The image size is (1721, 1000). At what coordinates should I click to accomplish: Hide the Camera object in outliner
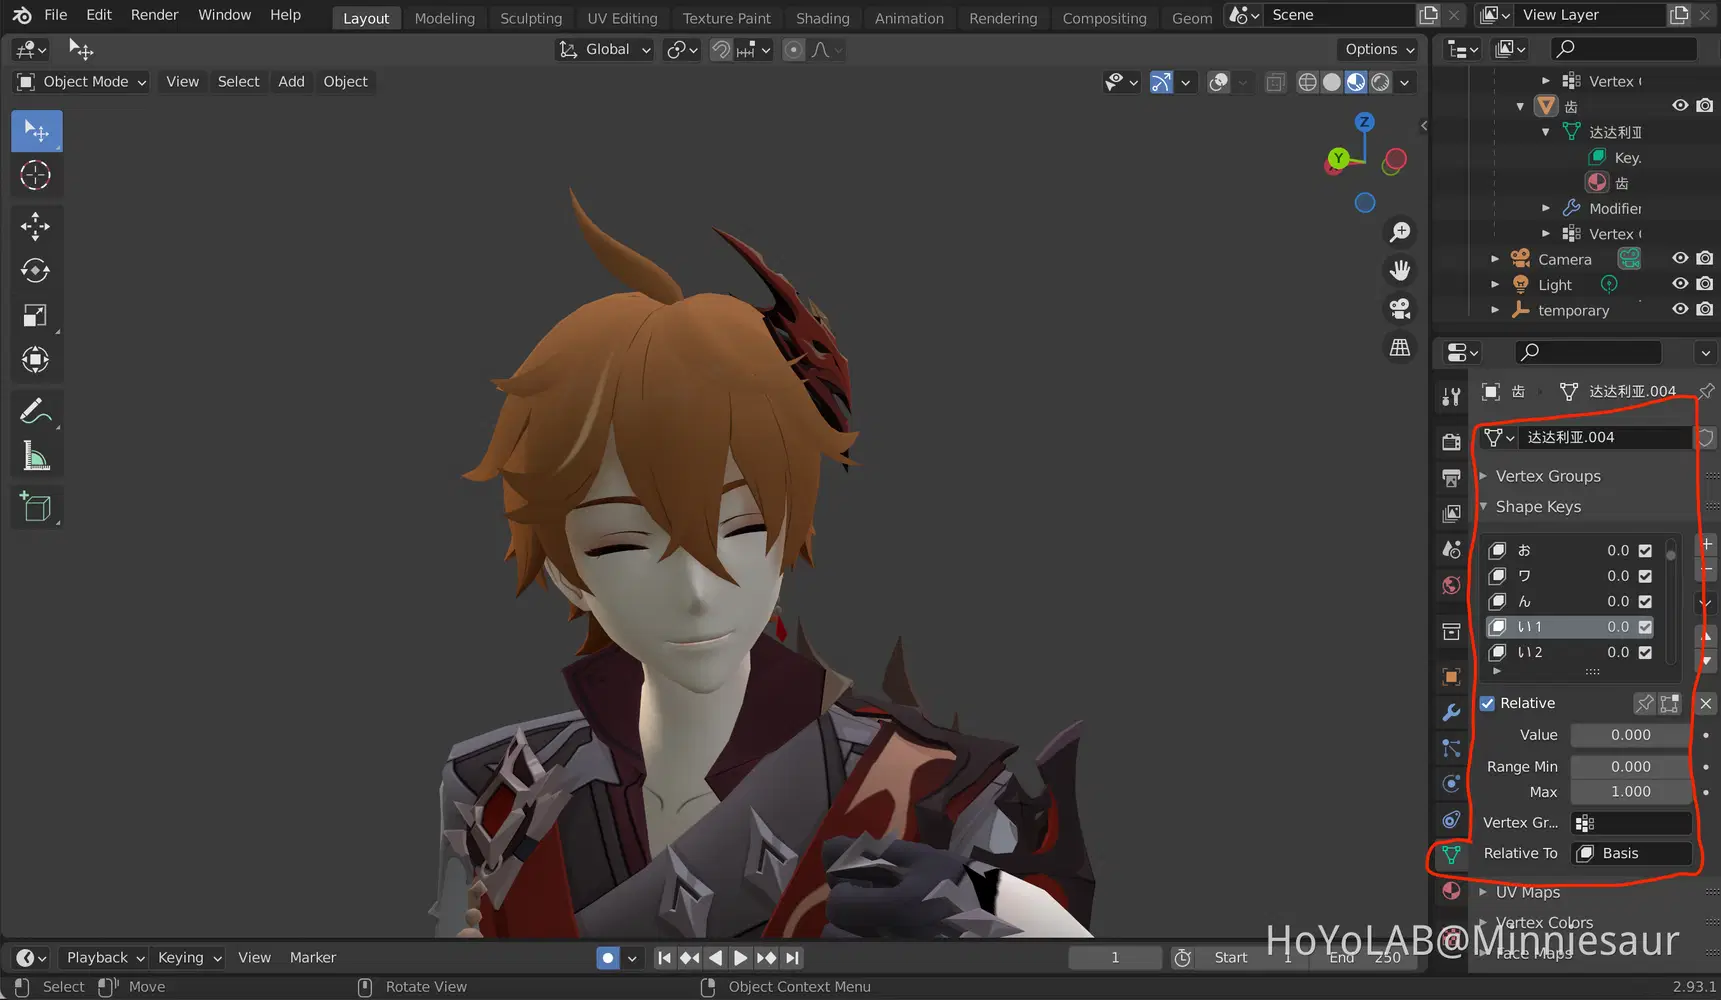pyautogui.click(x=1680, y=259)
